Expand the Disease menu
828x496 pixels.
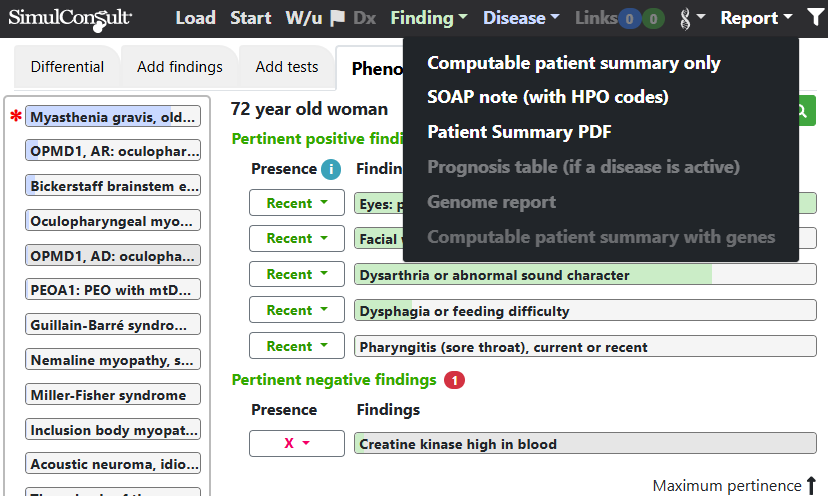pyautogui.click(x=521, y=18)
